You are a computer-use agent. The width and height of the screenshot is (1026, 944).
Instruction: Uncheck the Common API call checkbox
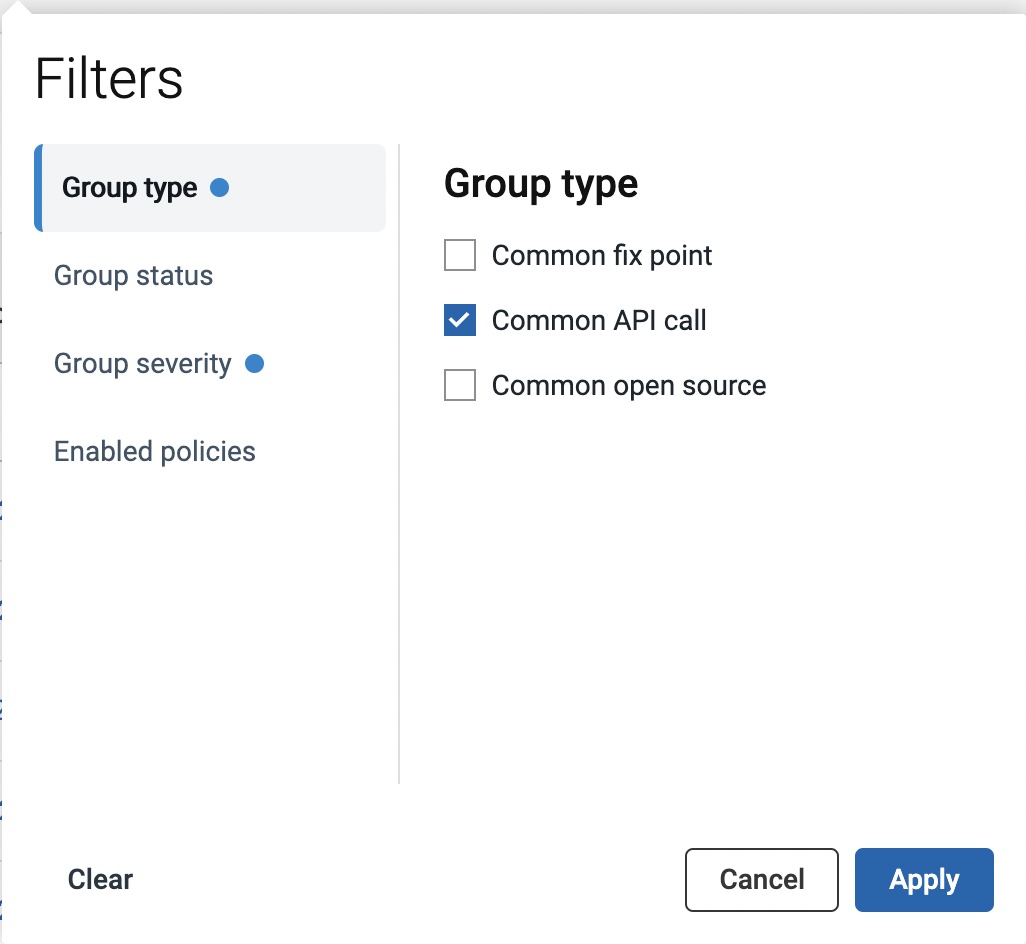pos(460,321)
